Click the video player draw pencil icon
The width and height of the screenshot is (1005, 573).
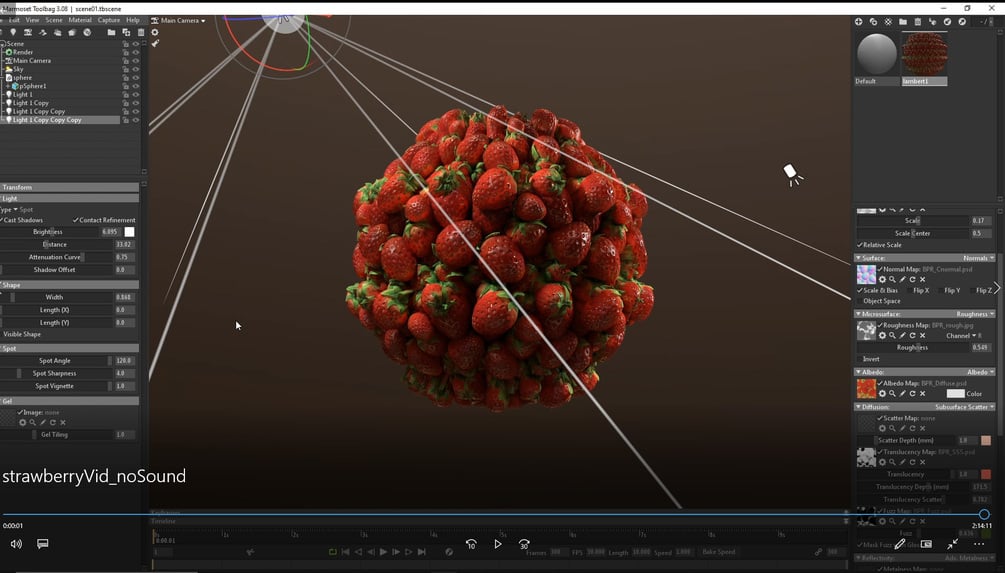tap(900, 544)
